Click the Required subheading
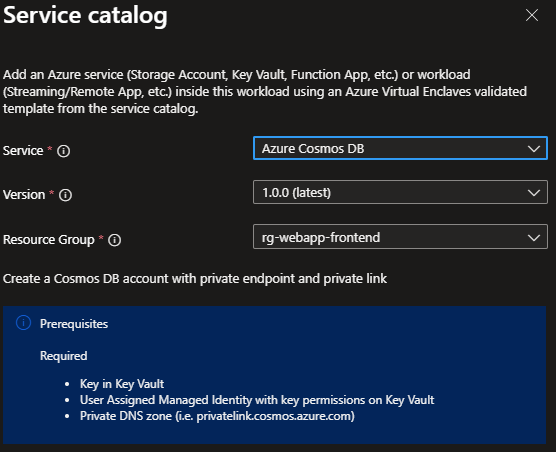Viewport: 556px width, 452px height. (x=63, y=356)
